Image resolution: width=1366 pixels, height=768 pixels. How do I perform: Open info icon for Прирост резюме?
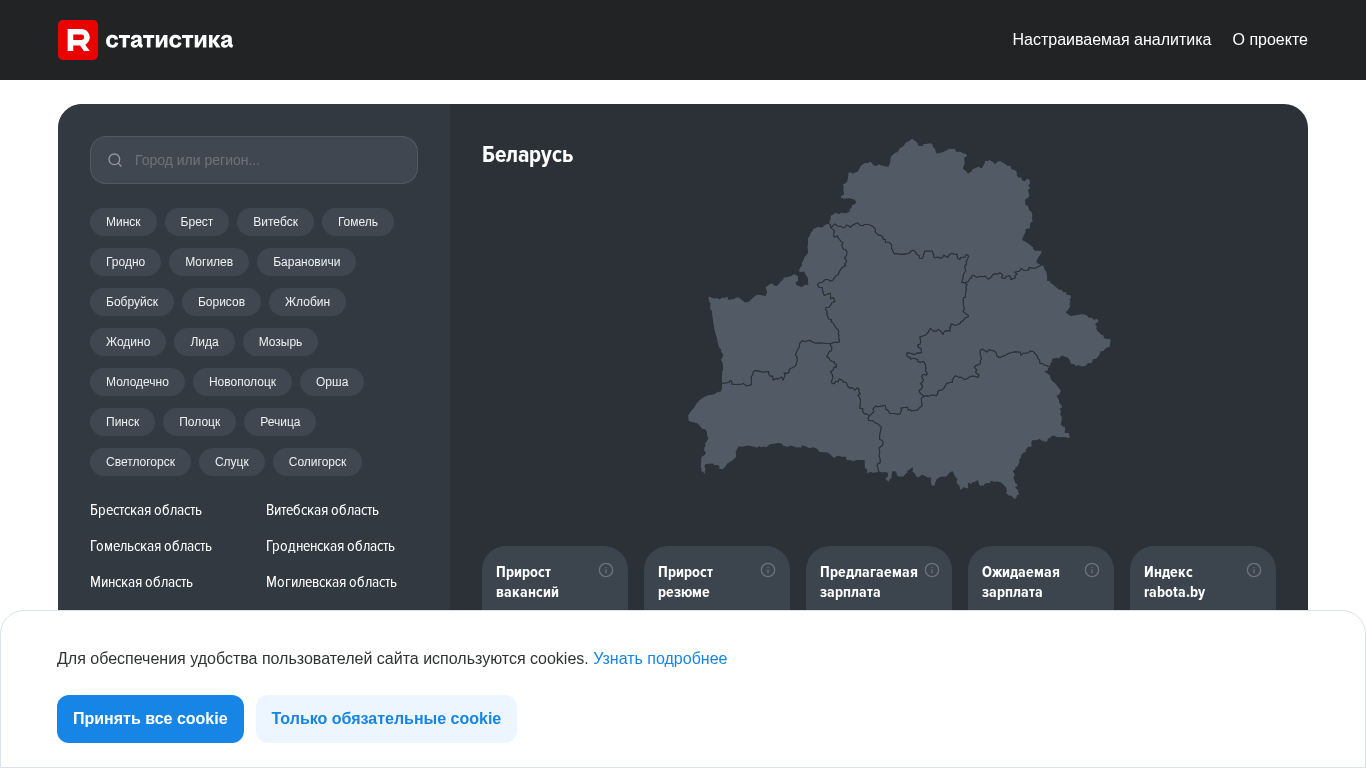pyautogui.click(x=768, y=570)
